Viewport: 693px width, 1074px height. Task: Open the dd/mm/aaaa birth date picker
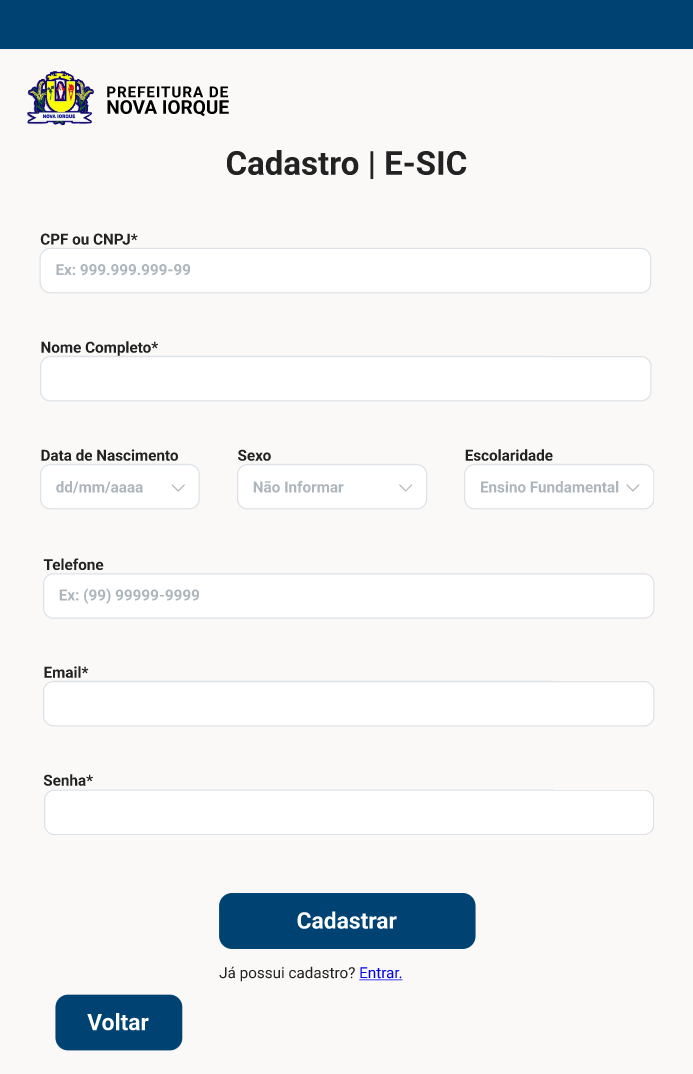(x=120, y=487)
